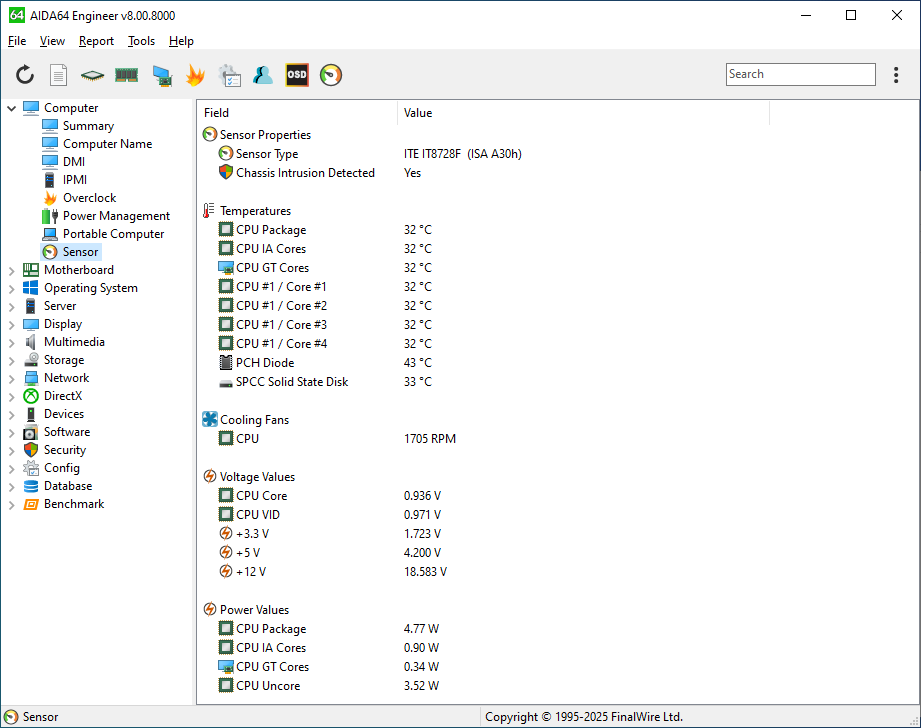This screenshot has height=728, width=921.
Task: Click the Storage disk icon in tree
Action: tap(31, 360)
